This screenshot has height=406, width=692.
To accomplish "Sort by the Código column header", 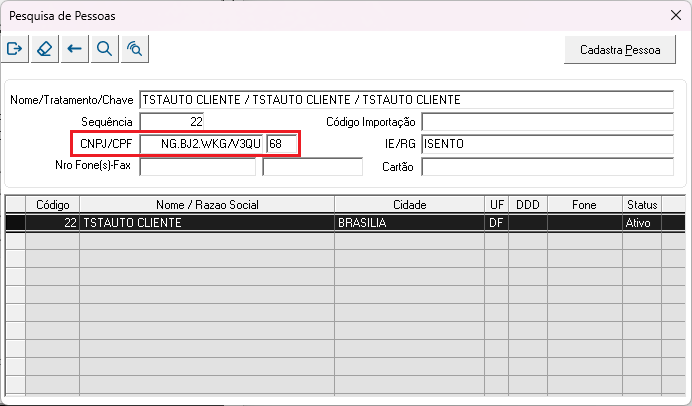I will (53, 205).
